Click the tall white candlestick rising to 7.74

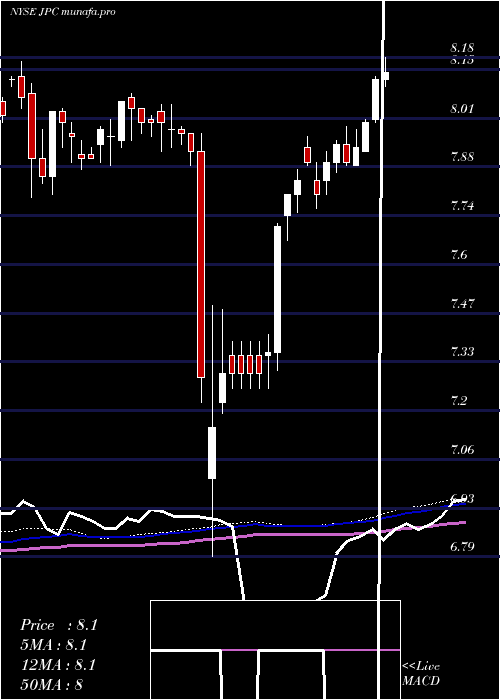278,289
